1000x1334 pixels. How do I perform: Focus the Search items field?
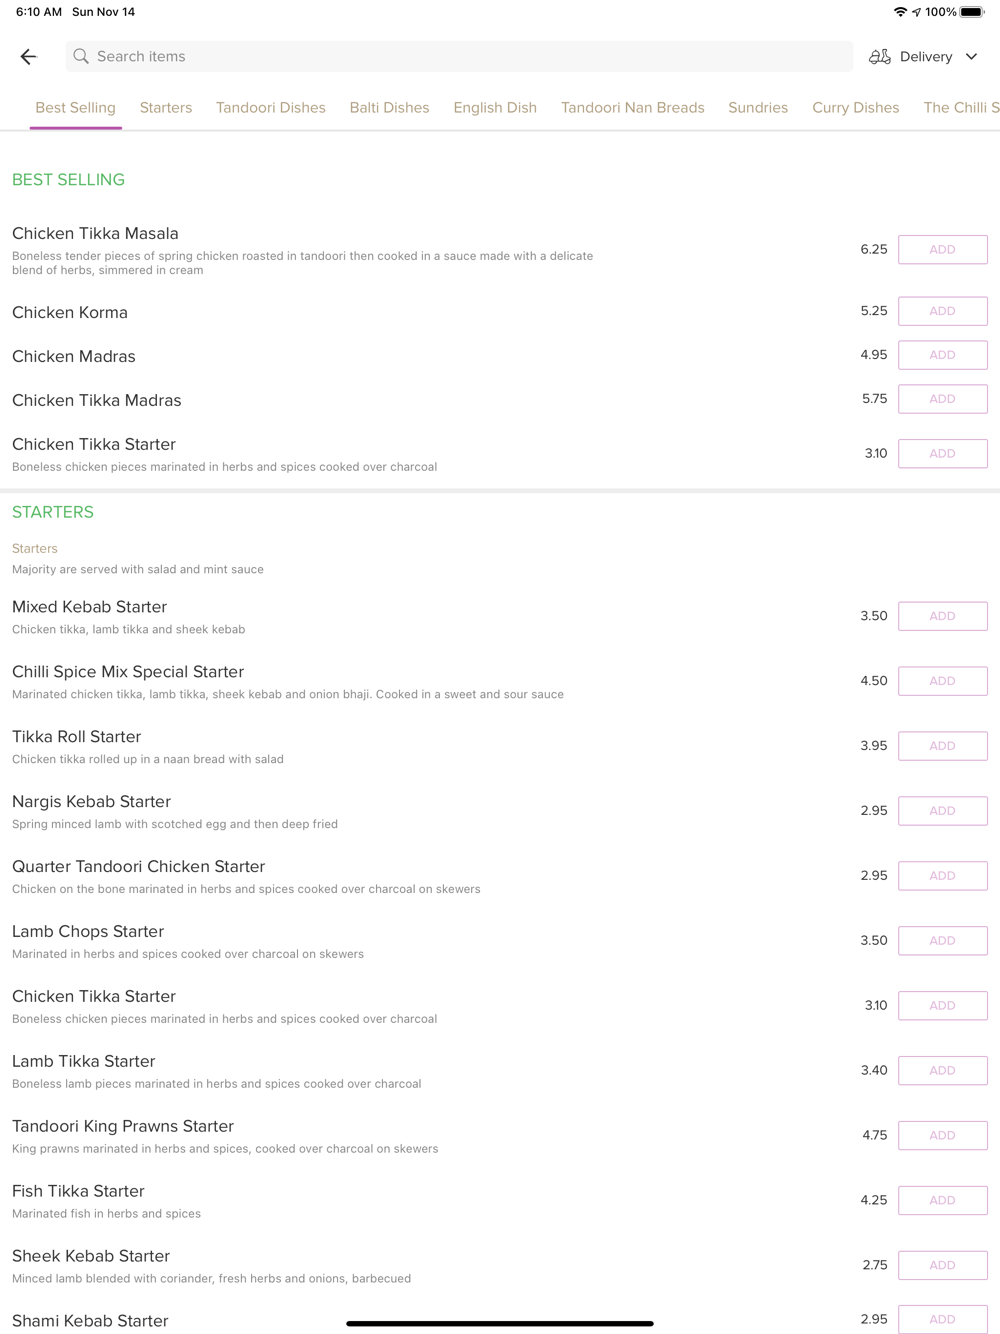click(460, 57)
